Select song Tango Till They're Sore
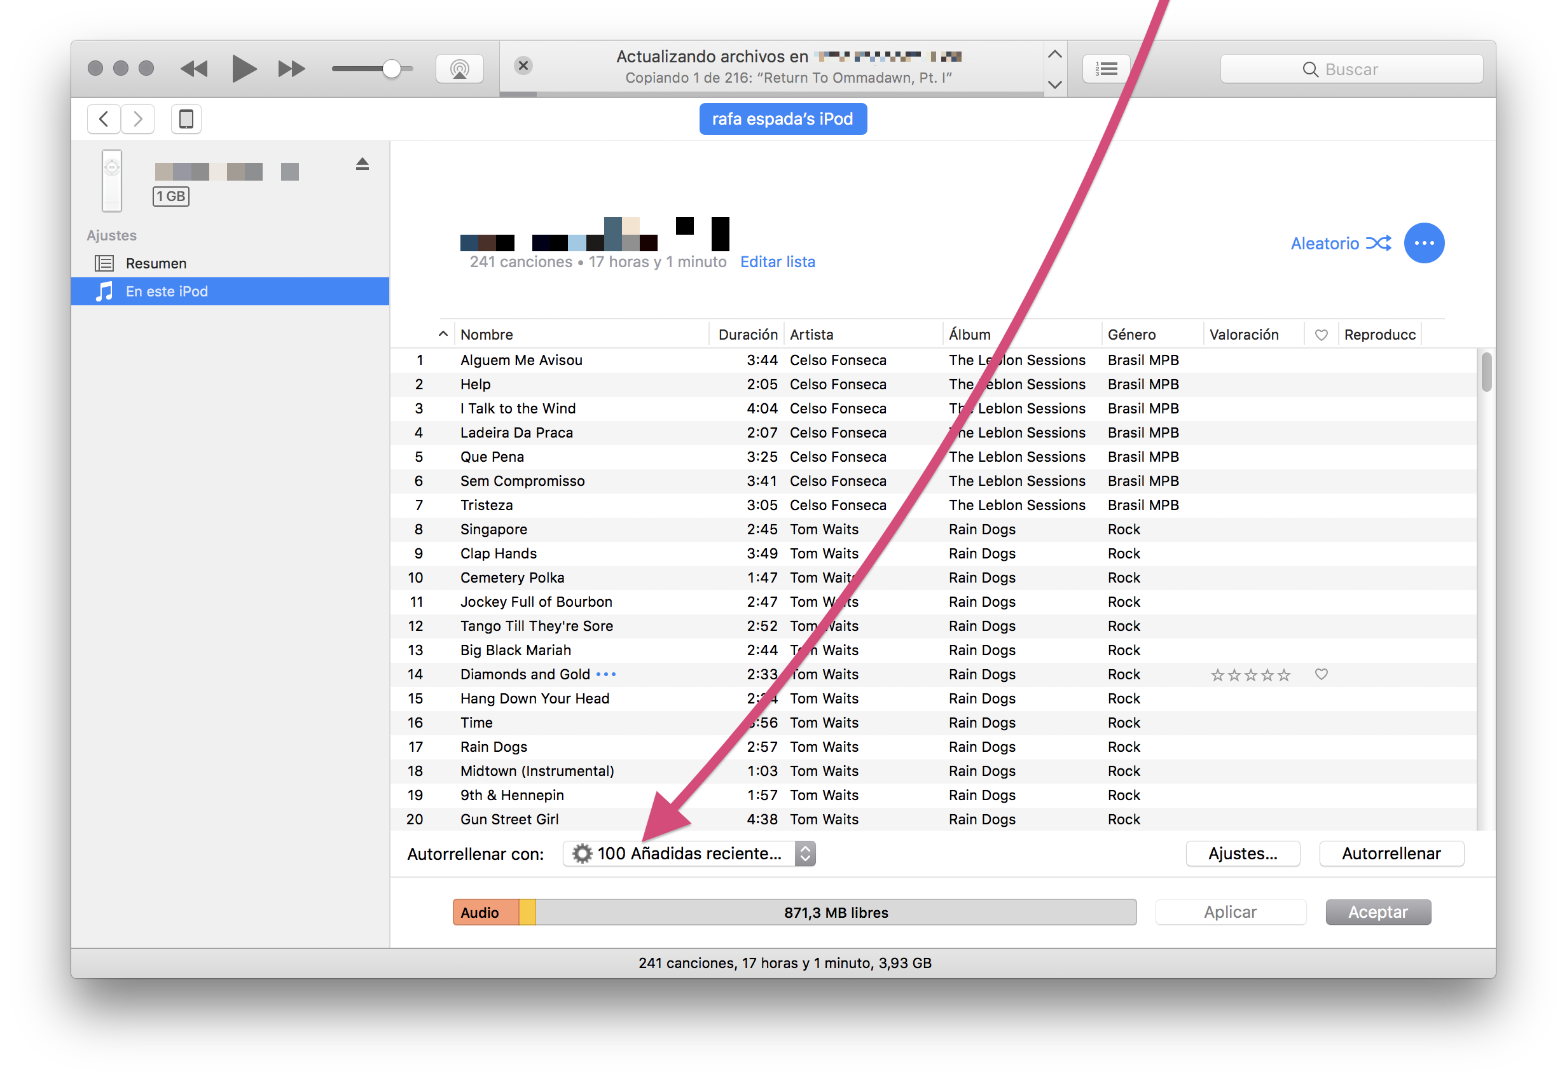1567x1080 pixels. 933,627
